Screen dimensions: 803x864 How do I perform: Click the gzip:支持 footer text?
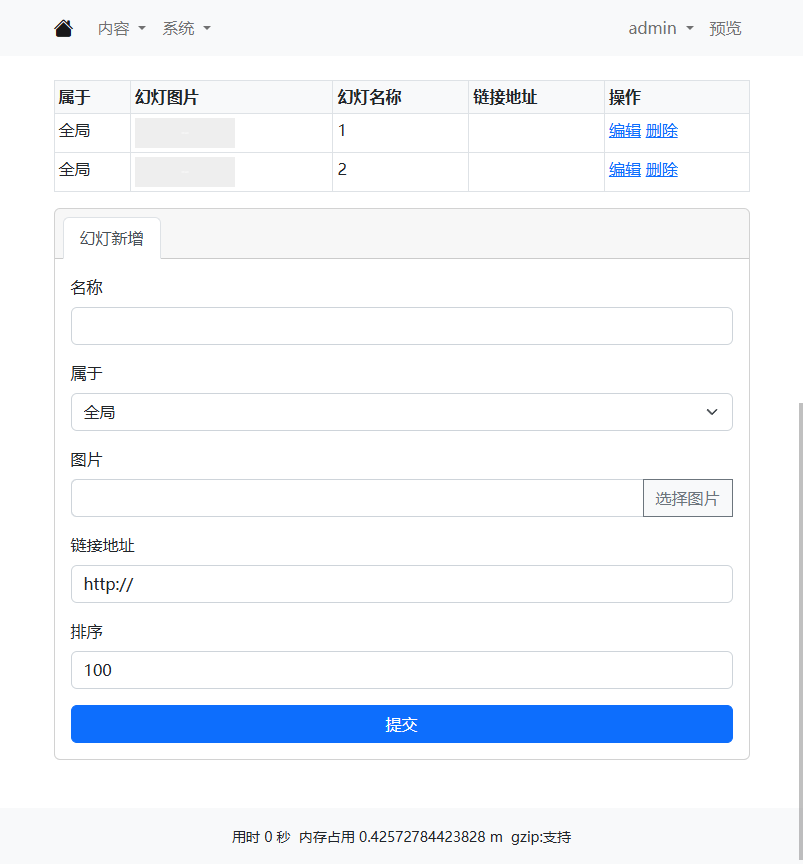point(541,837)
